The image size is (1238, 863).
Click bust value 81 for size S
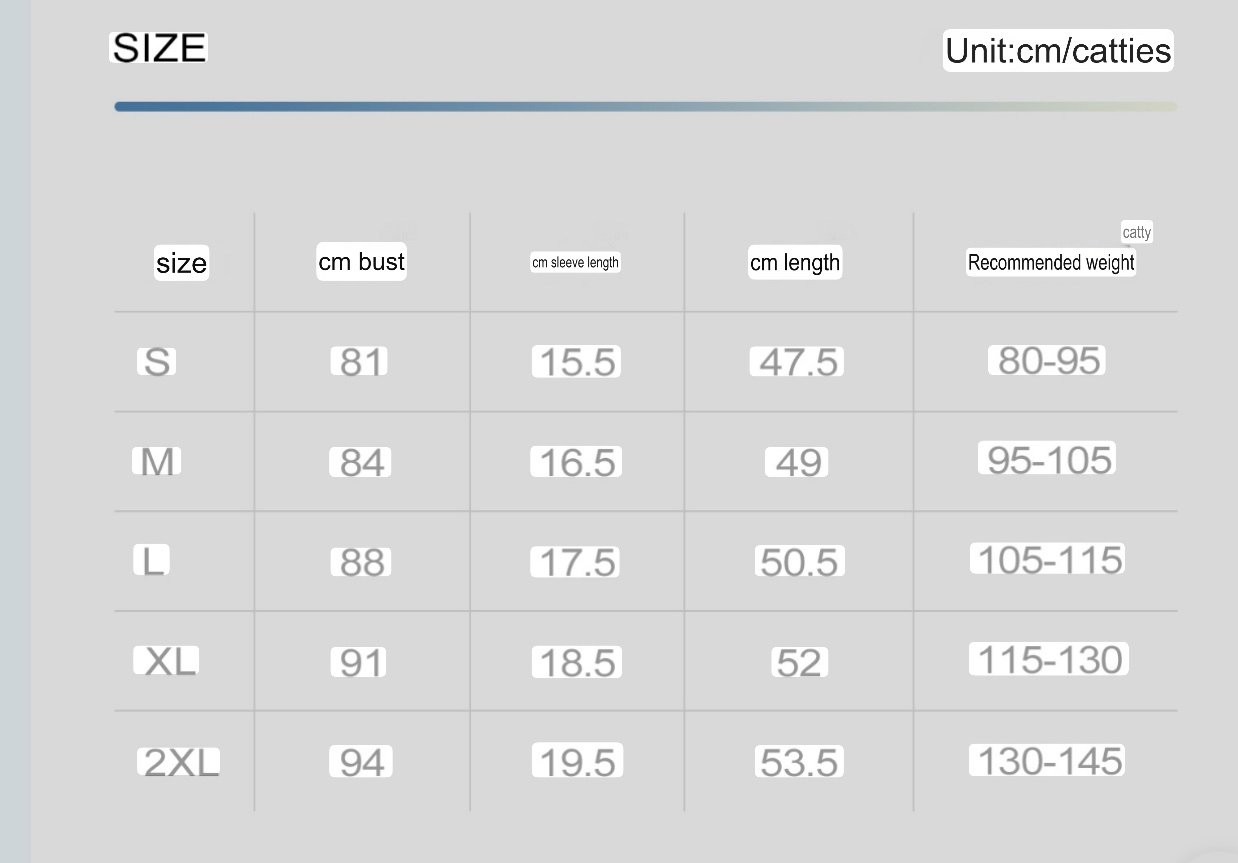358,361
